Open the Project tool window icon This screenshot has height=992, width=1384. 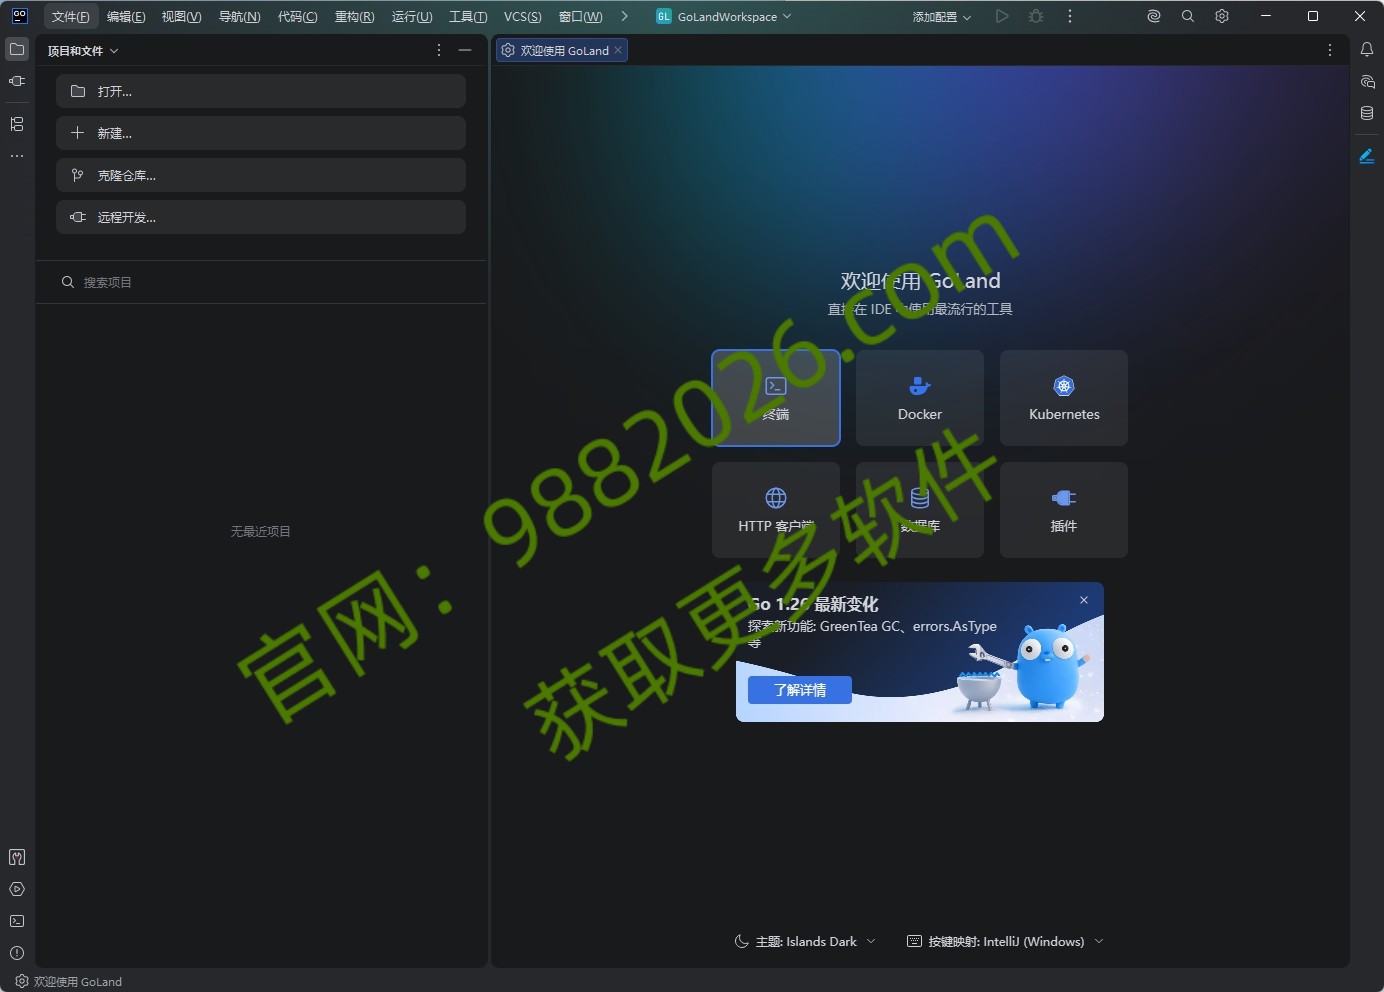pos(17,49)
